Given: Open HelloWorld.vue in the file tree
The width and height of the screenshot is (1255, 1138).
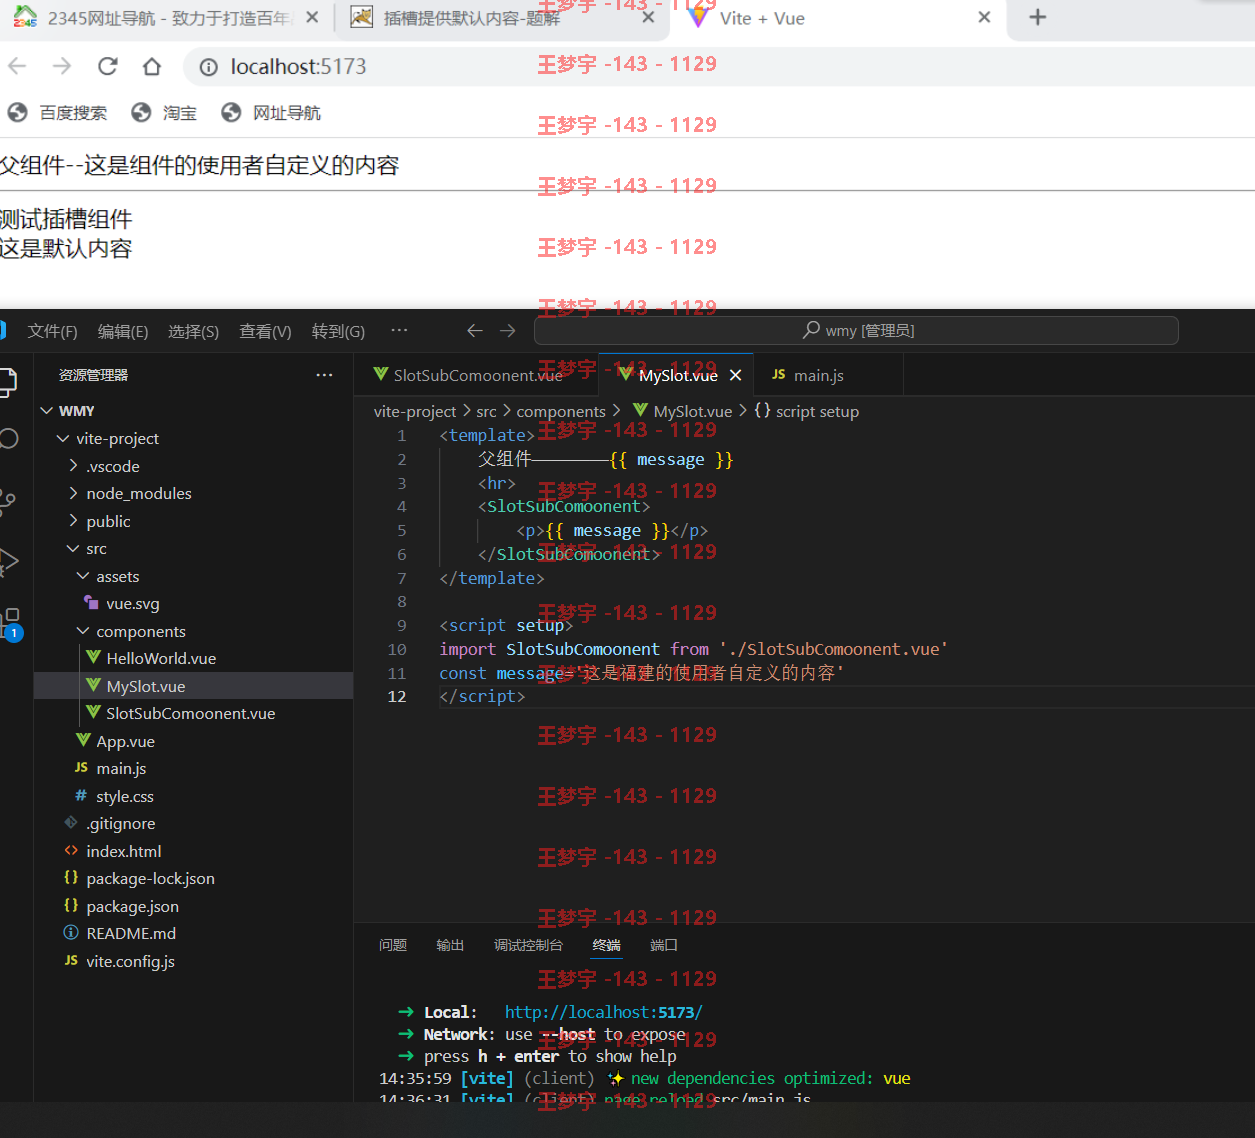Looking at the screenshot, I should 161,659.
